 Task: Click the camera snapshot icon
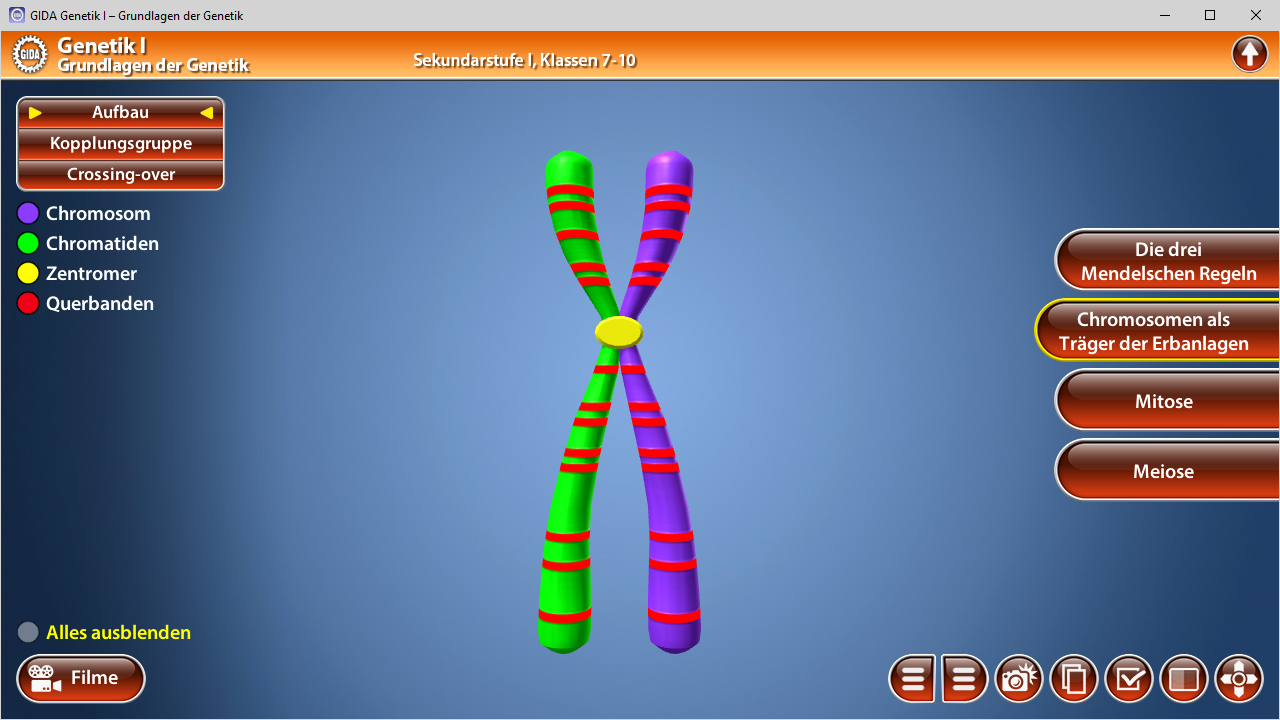coord(1019,678)
